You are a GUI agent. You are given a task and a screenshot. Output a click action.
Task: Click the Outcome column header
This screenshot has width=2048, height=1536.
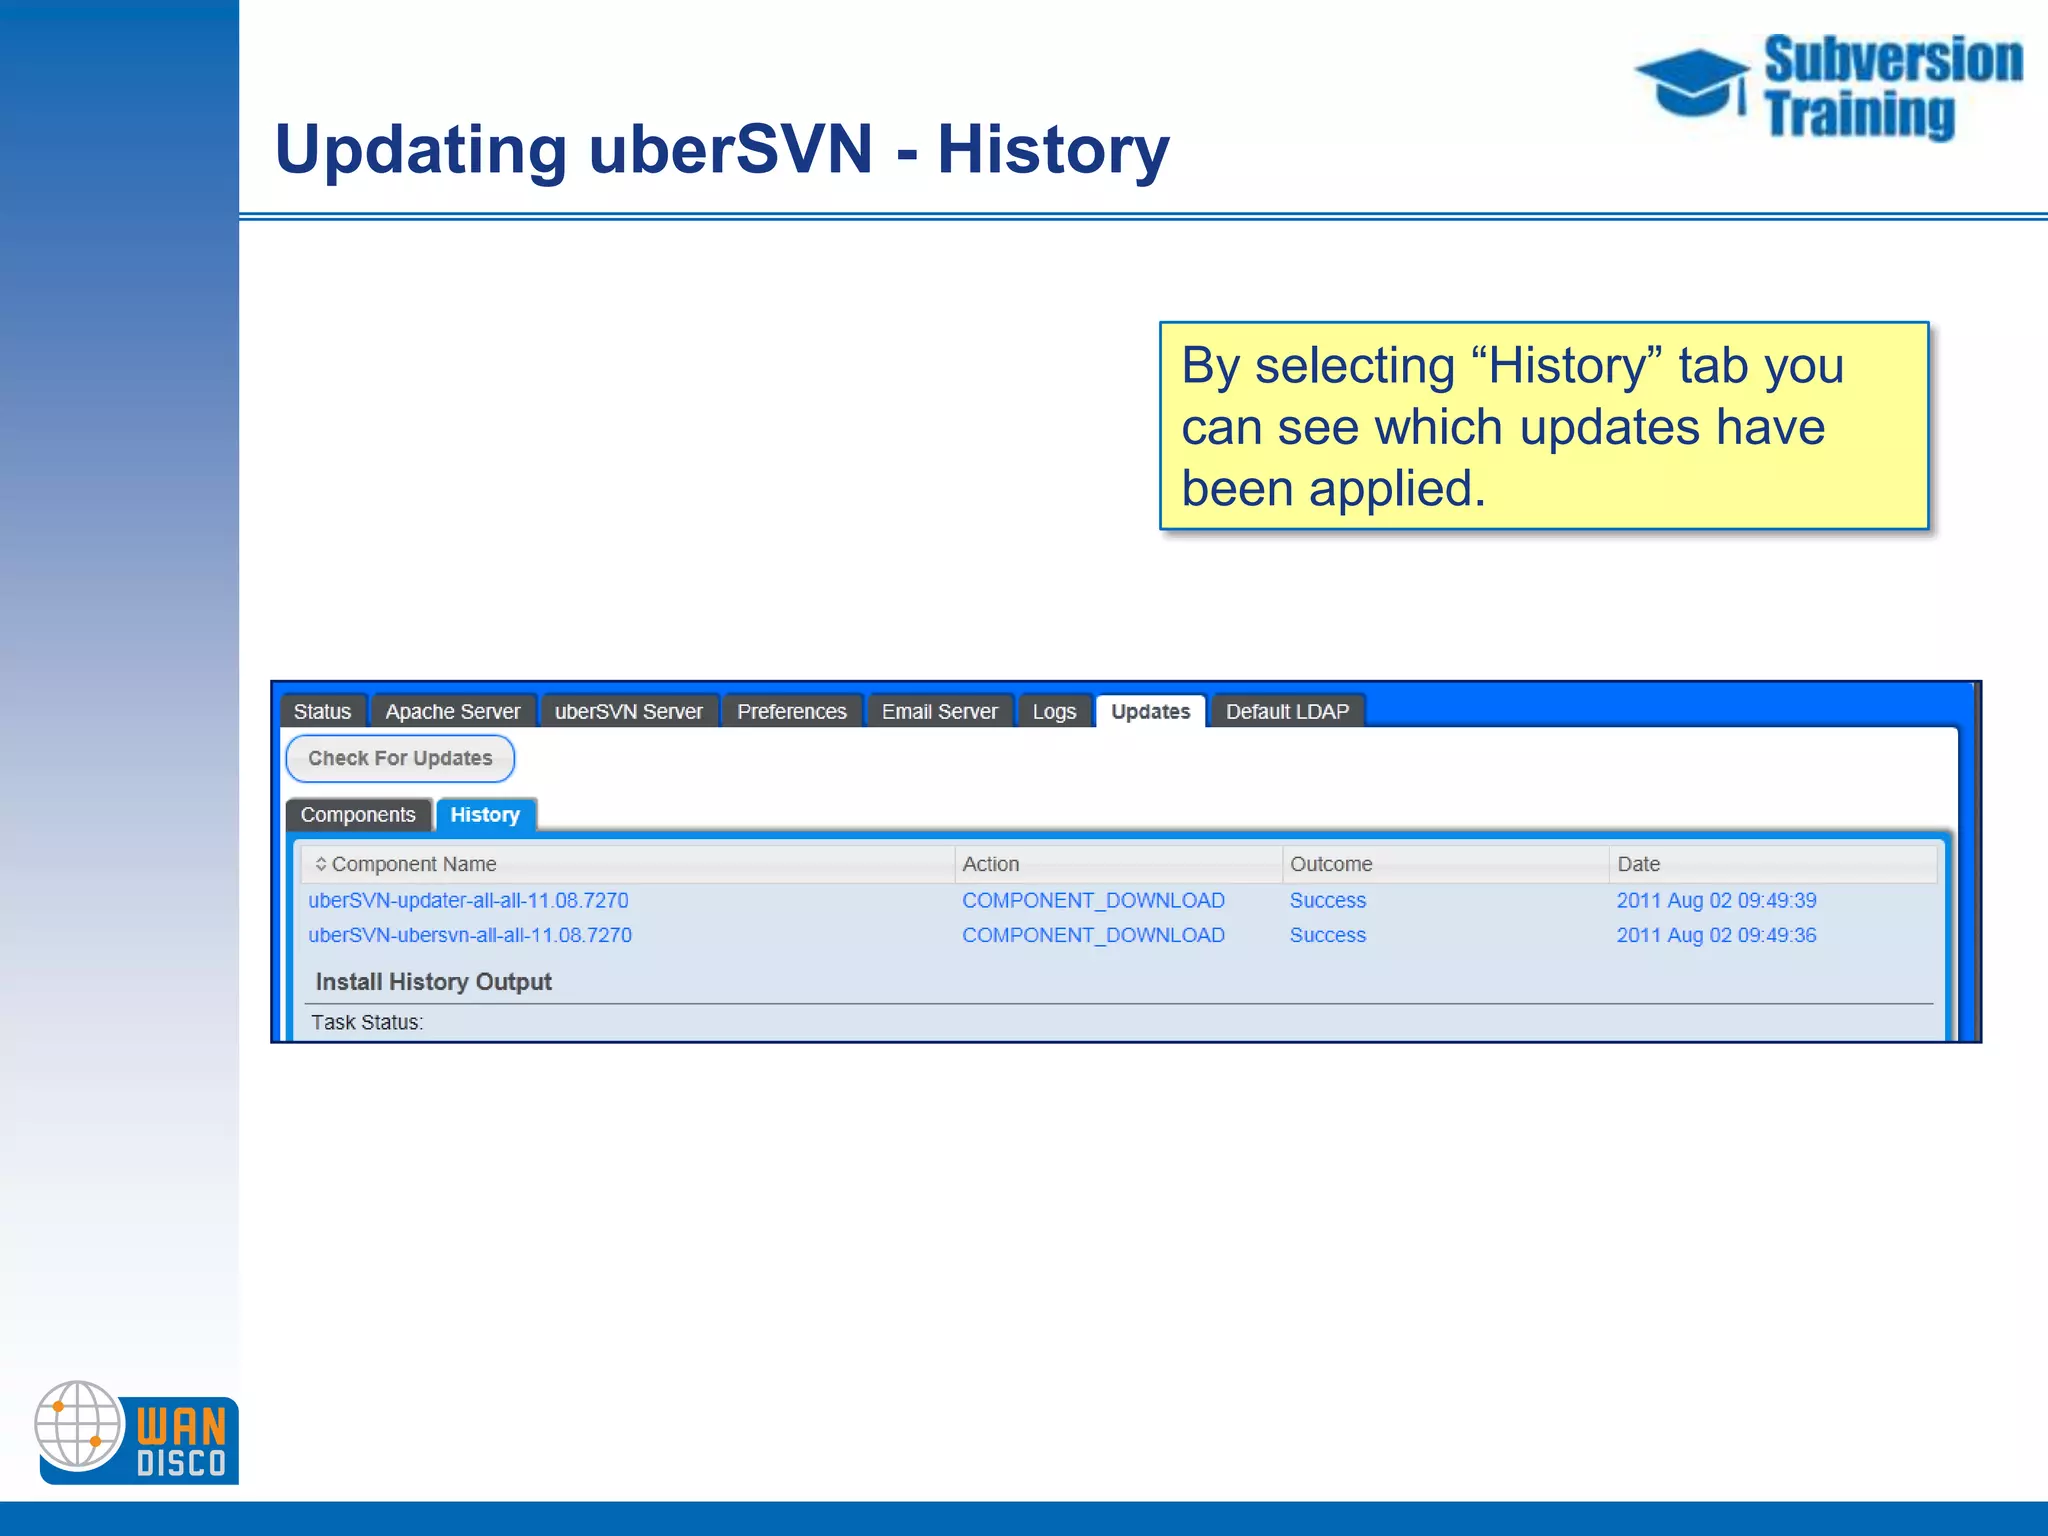(1330, 864)
